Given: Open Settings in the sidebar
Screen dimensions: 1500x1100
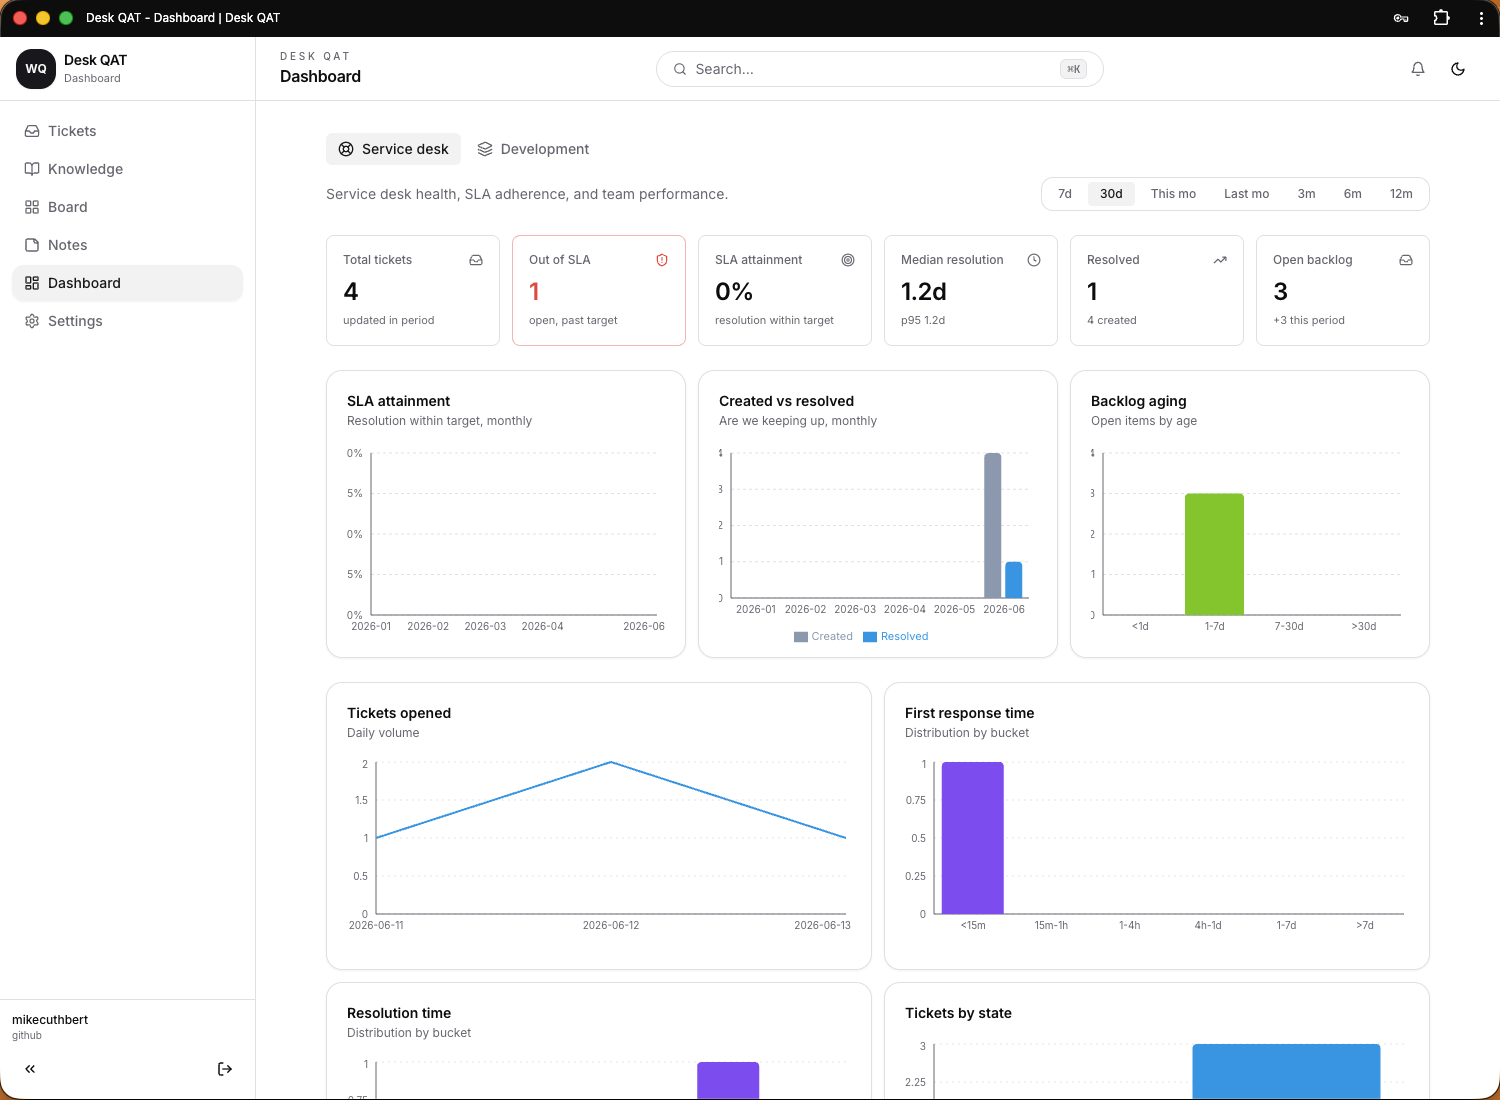Looking at the screenshot, I should (127, 321).
